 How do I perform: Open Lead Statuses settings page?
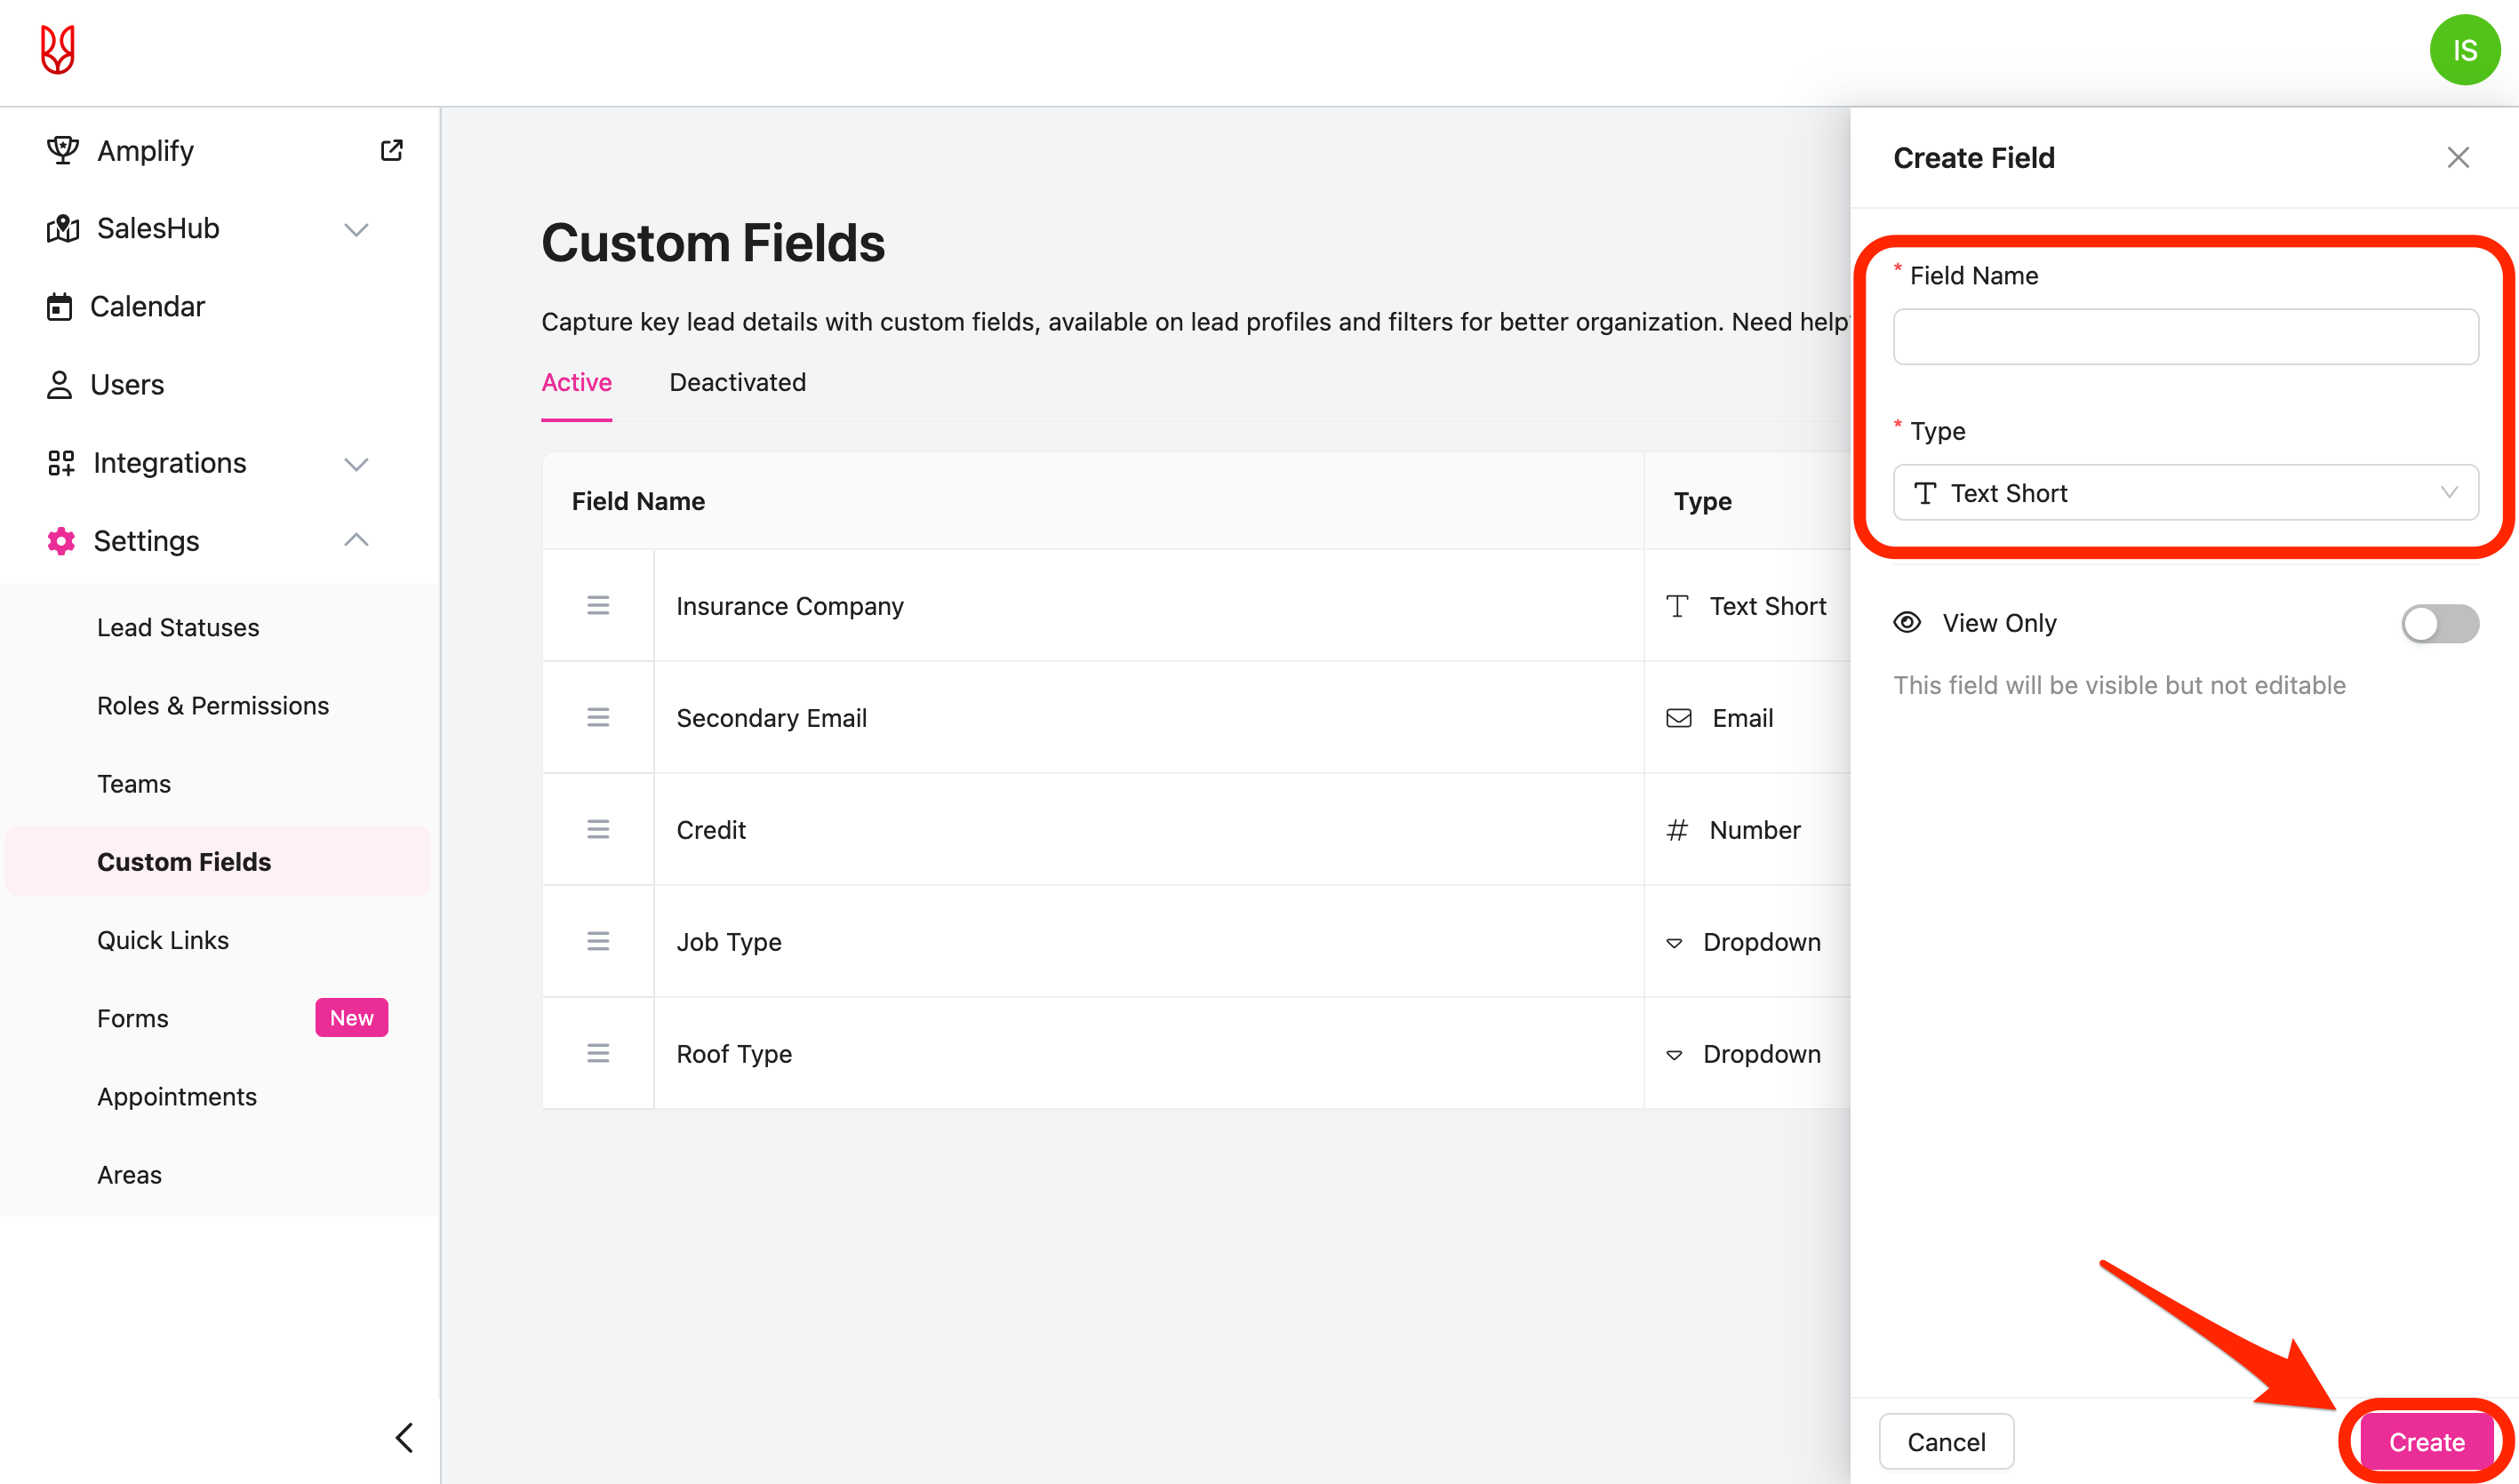178,627
